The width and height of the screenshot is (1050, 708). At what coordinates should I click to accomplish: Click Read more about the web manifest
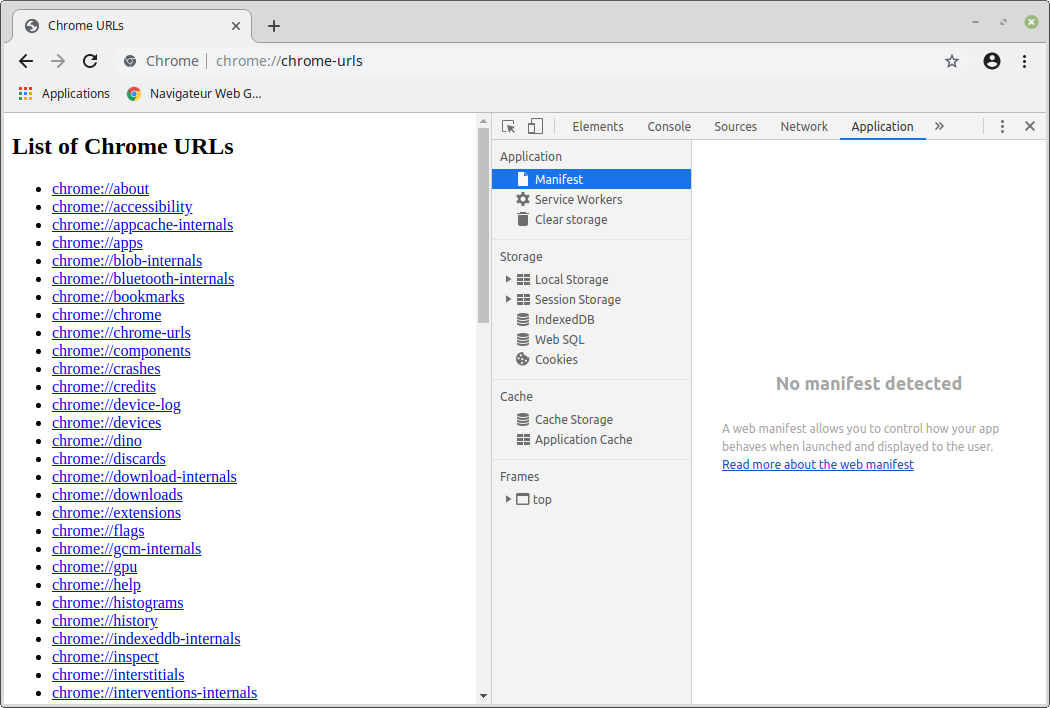click(817, 465)
